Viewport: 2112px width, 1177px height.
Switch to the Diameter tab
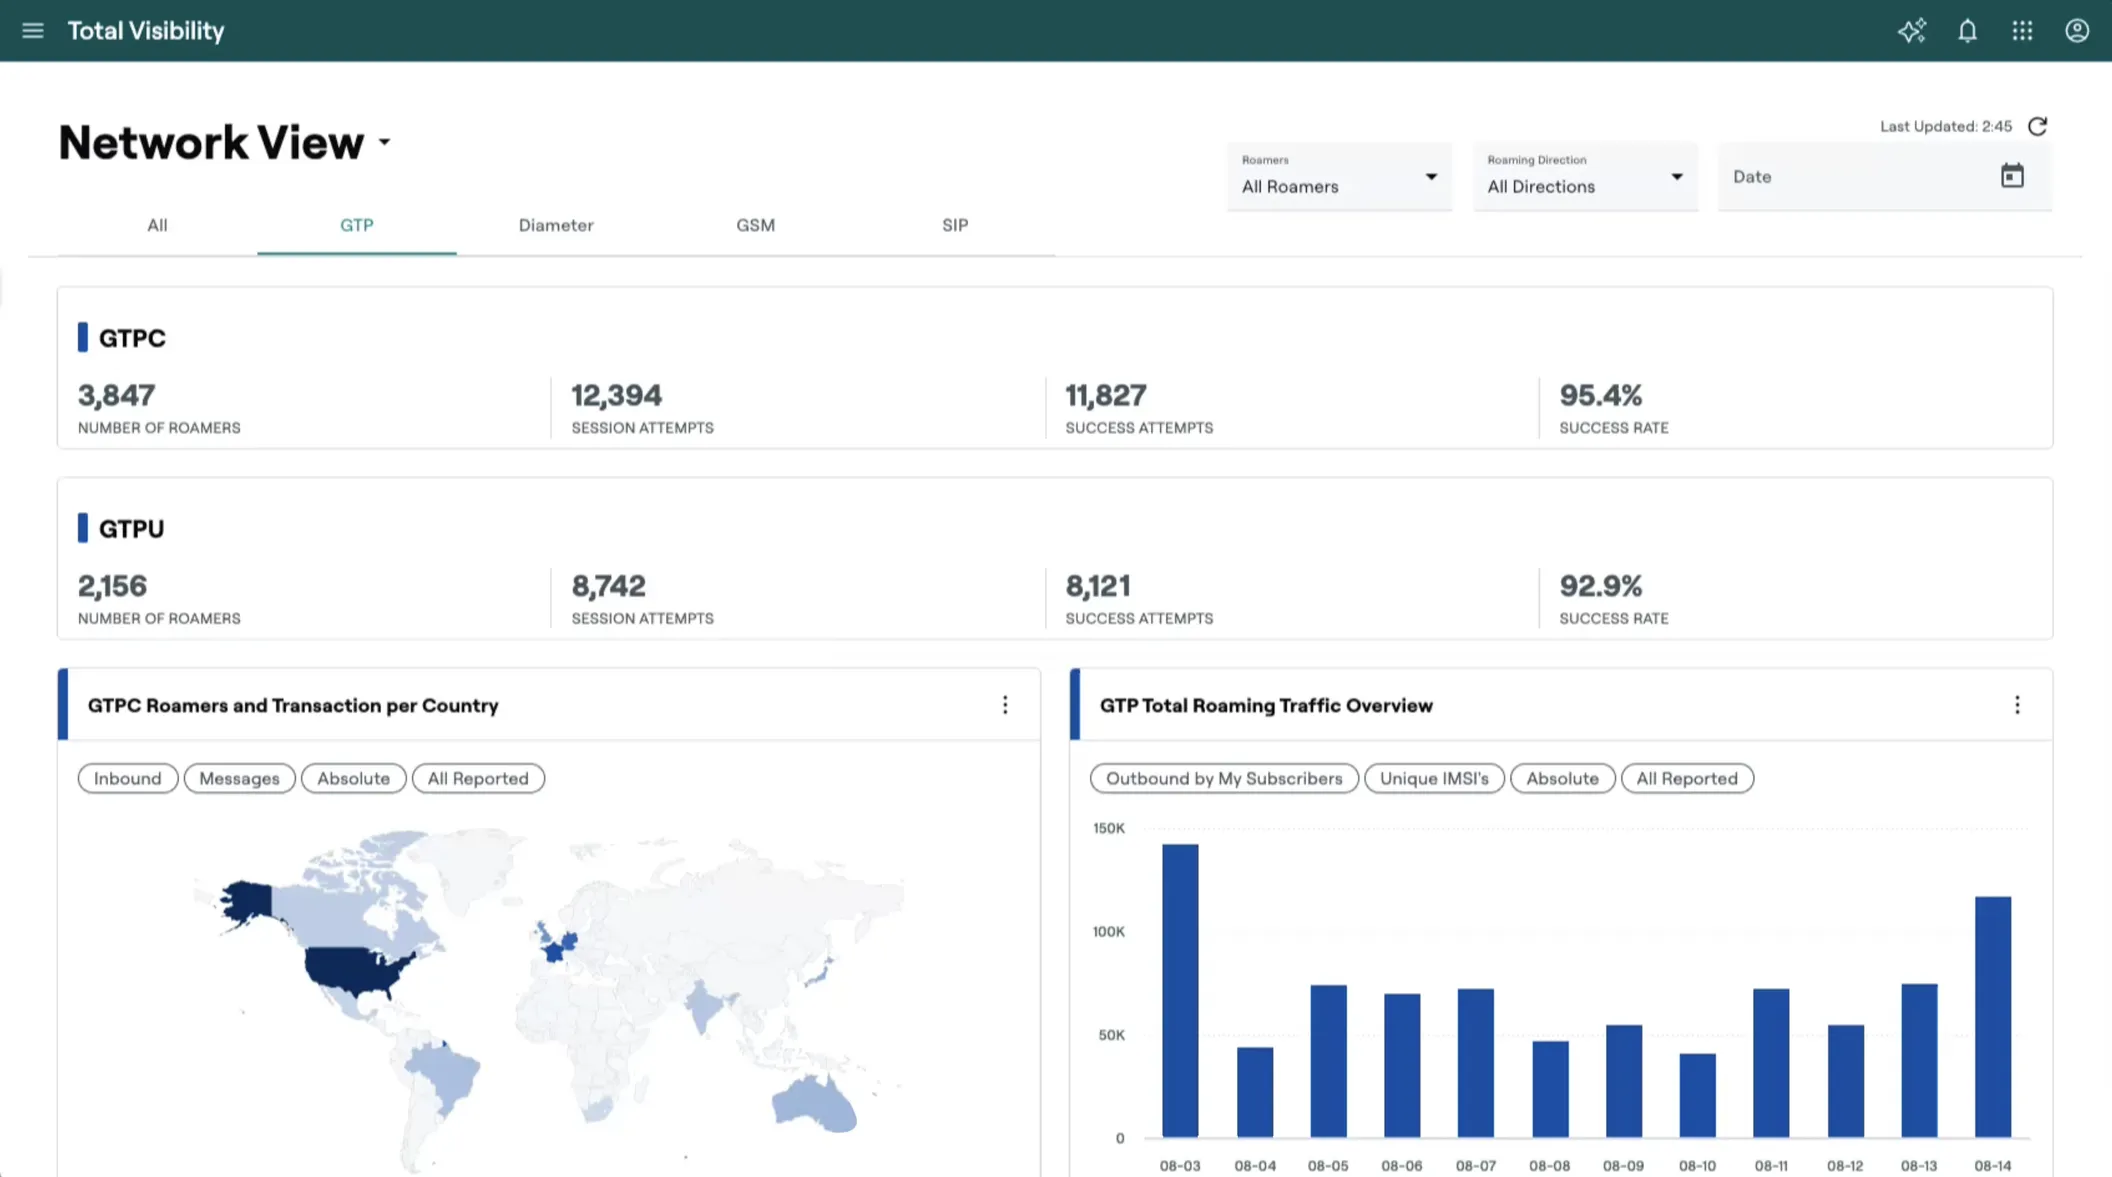click(x=556, y=225)
